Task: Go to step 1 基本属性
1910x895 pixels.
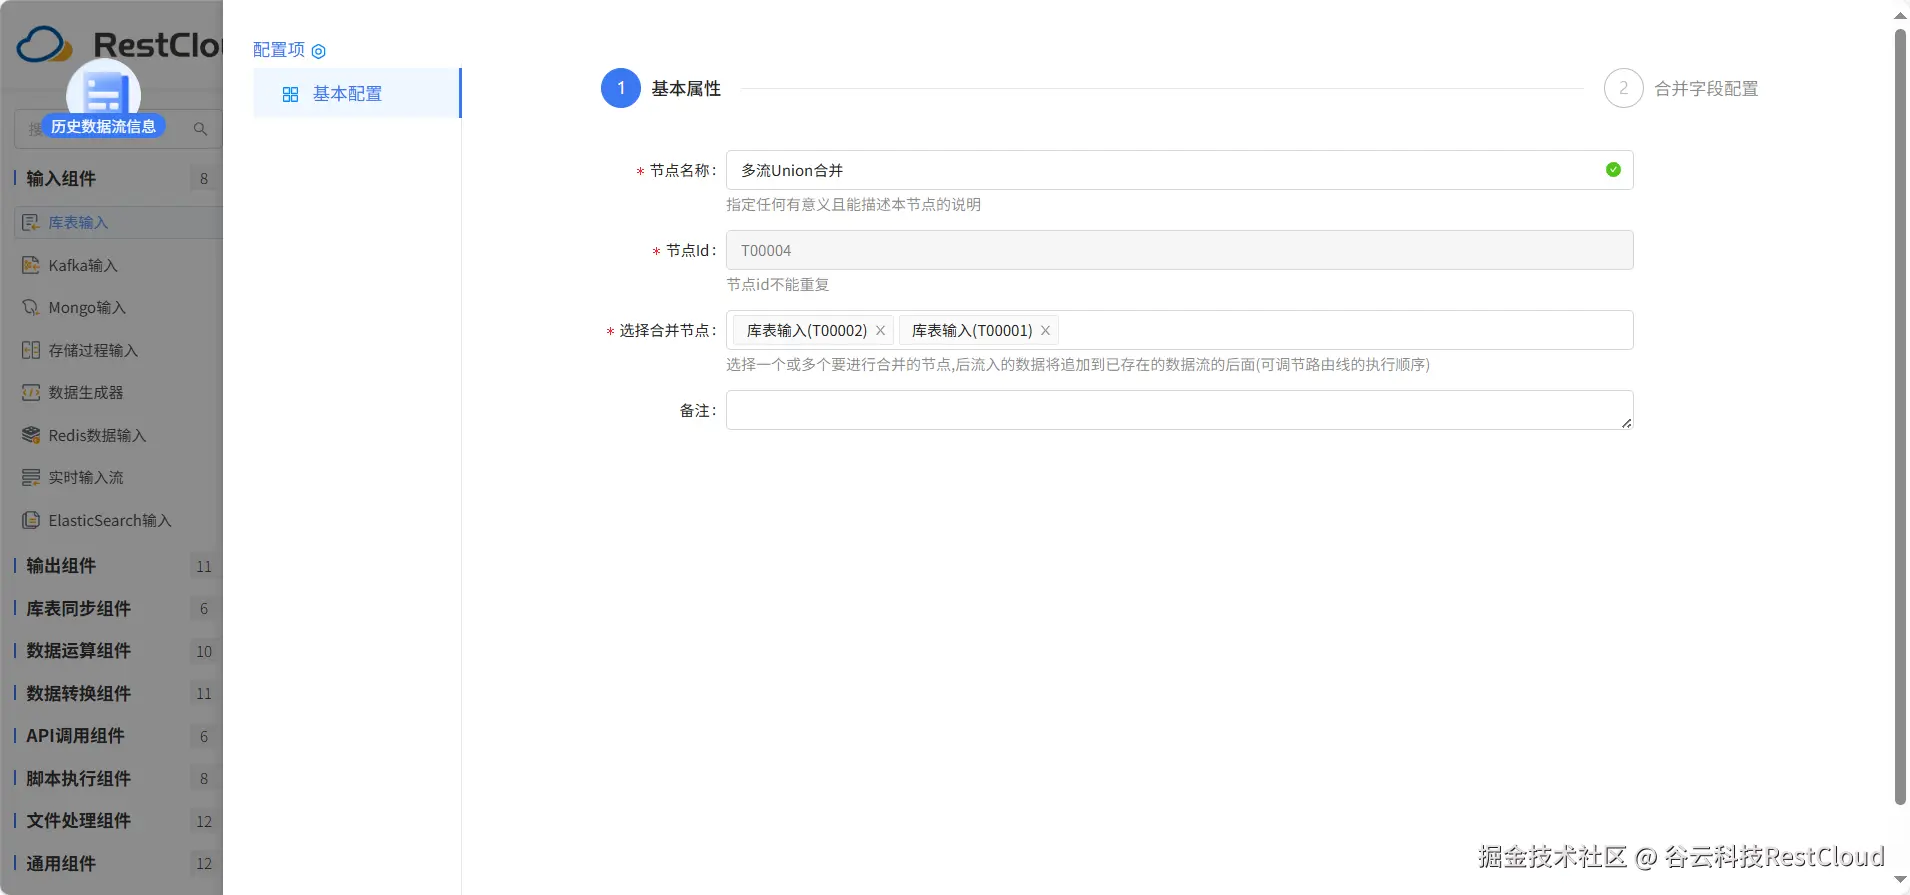Action: pyautogui.click(x=661, y=88)
